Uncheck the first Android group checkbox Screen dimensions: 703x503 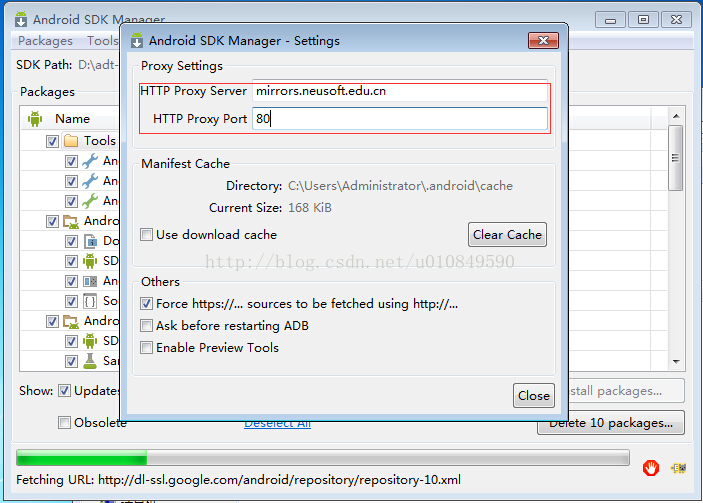52,221
